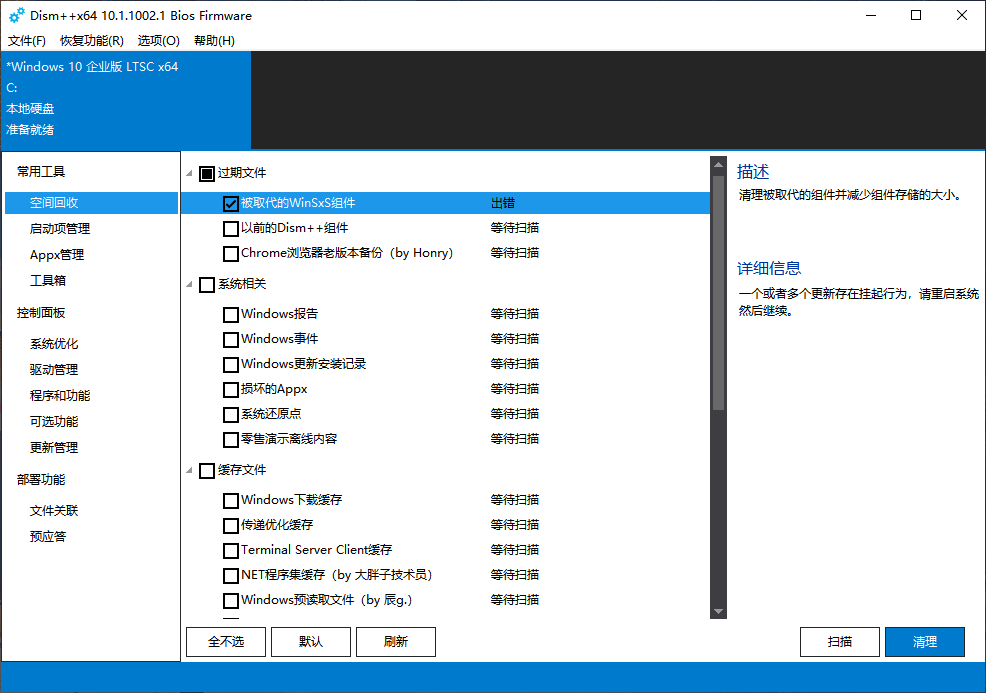Open the 帮助(H) menu
This screenshot has height=693, width=986.
coord(214,40)
